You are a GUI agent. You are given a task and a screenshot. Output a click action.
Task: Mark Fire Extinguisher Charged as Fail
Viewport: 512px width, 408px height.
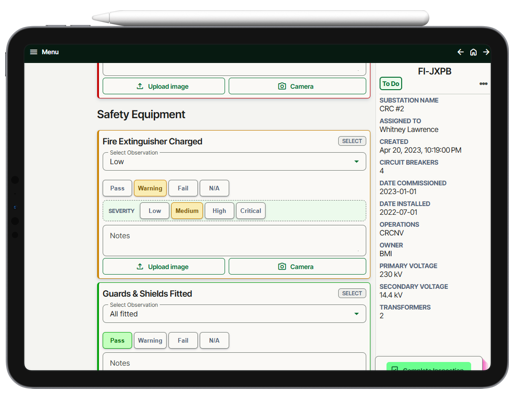183,188
